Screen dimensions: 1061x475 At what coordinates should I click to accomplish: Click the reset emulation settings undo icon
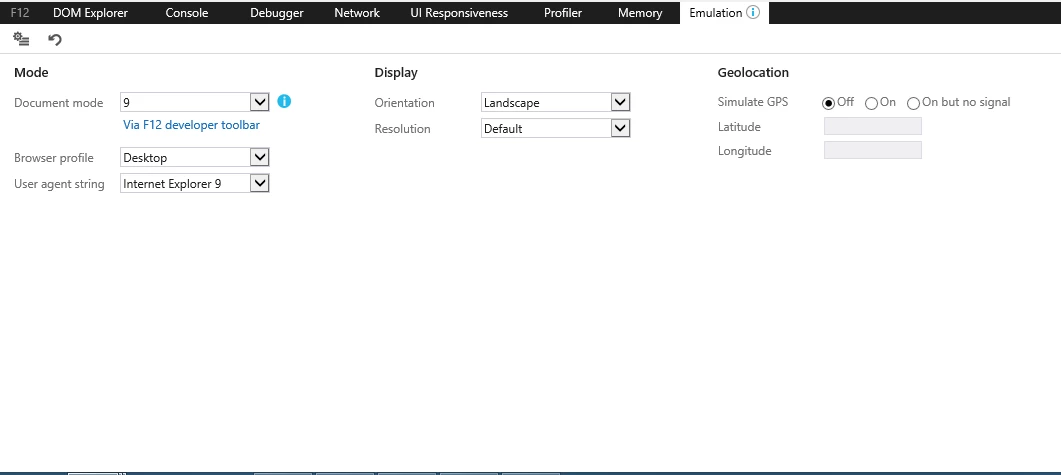55,39
